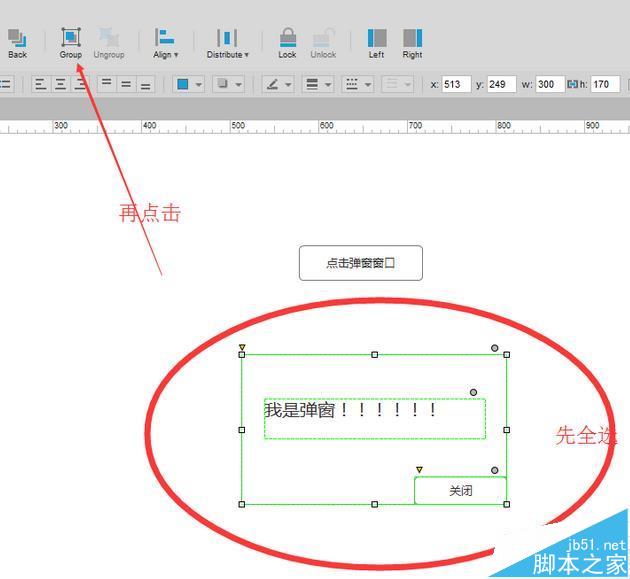
Task: Open the fill color picker
Action: coord(188,85)
